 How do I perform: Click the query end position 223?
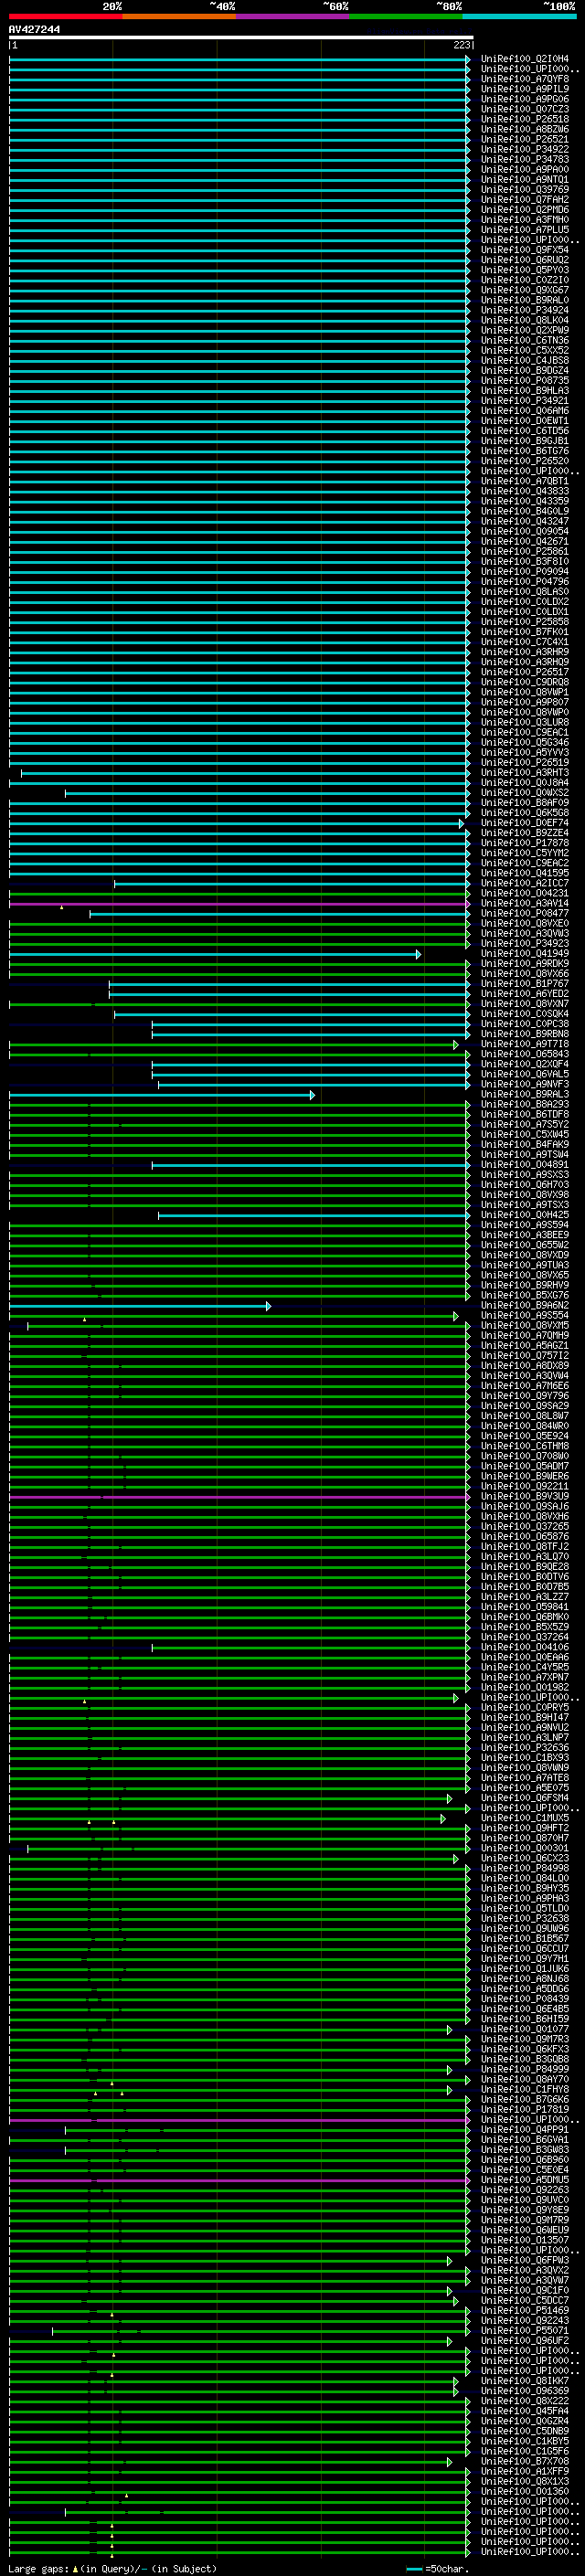point(461,45)
